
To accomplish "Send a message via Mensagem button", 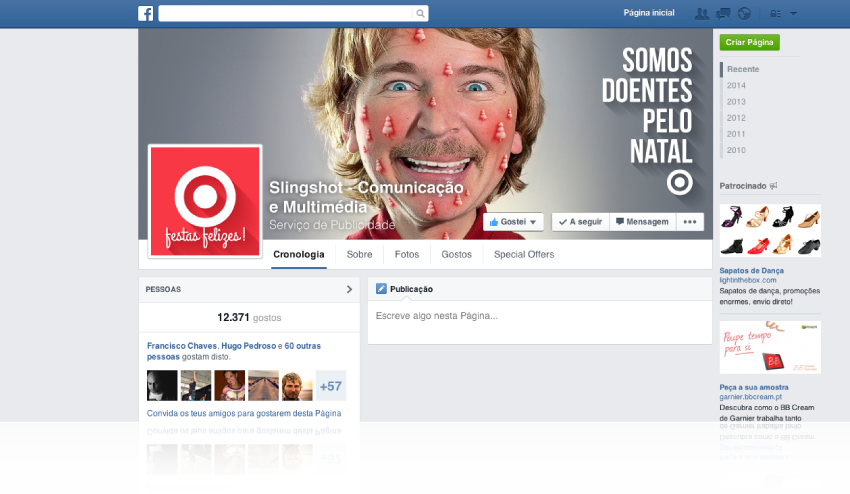I will click(641, 222).
